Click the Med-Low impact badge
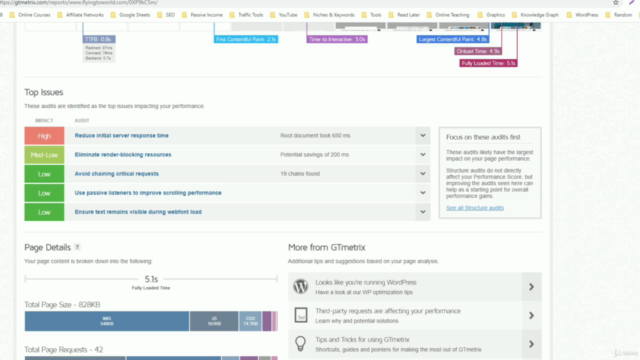This screenshot has width=640, height=360. (44, 155)
